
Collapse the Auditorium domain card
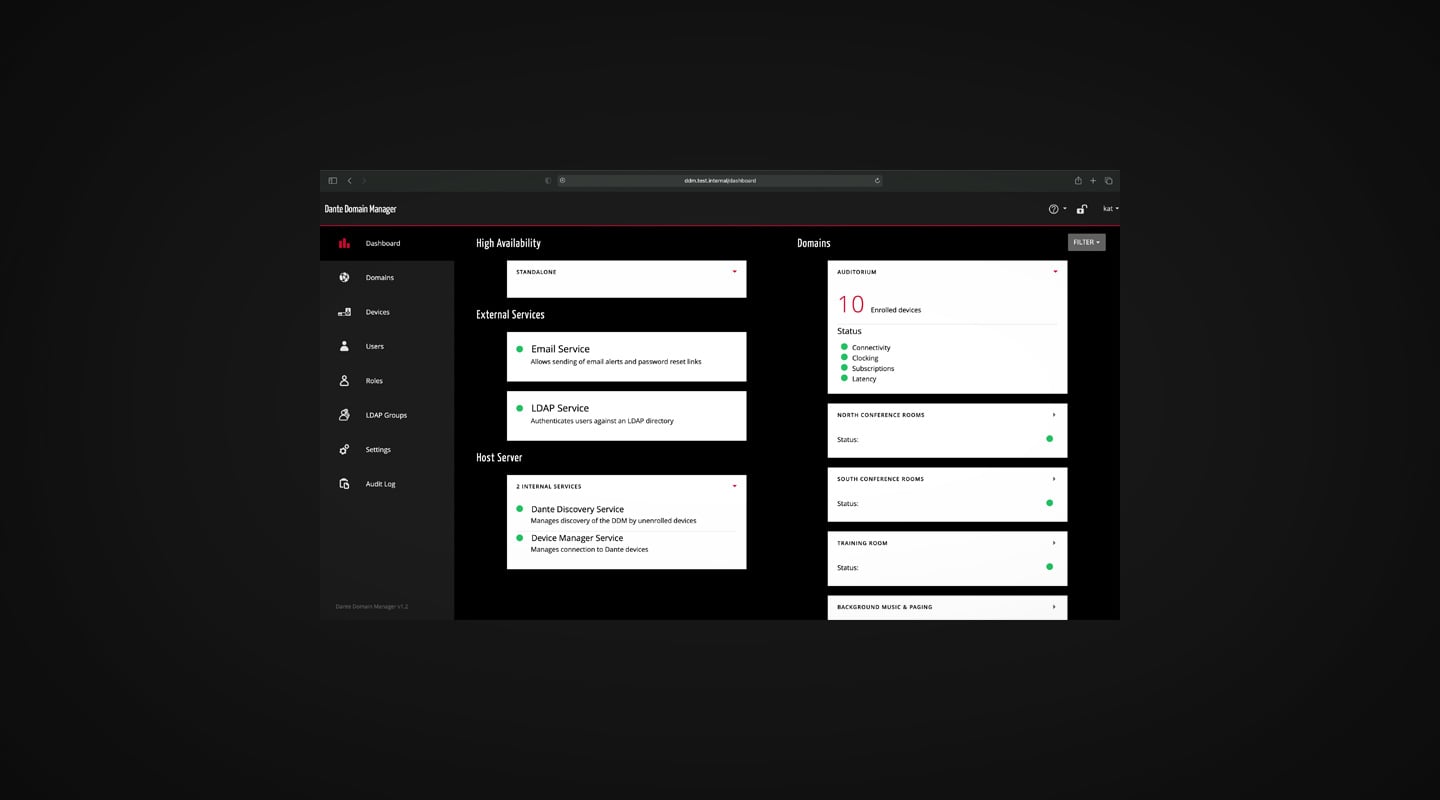[x=1055, y=272]
